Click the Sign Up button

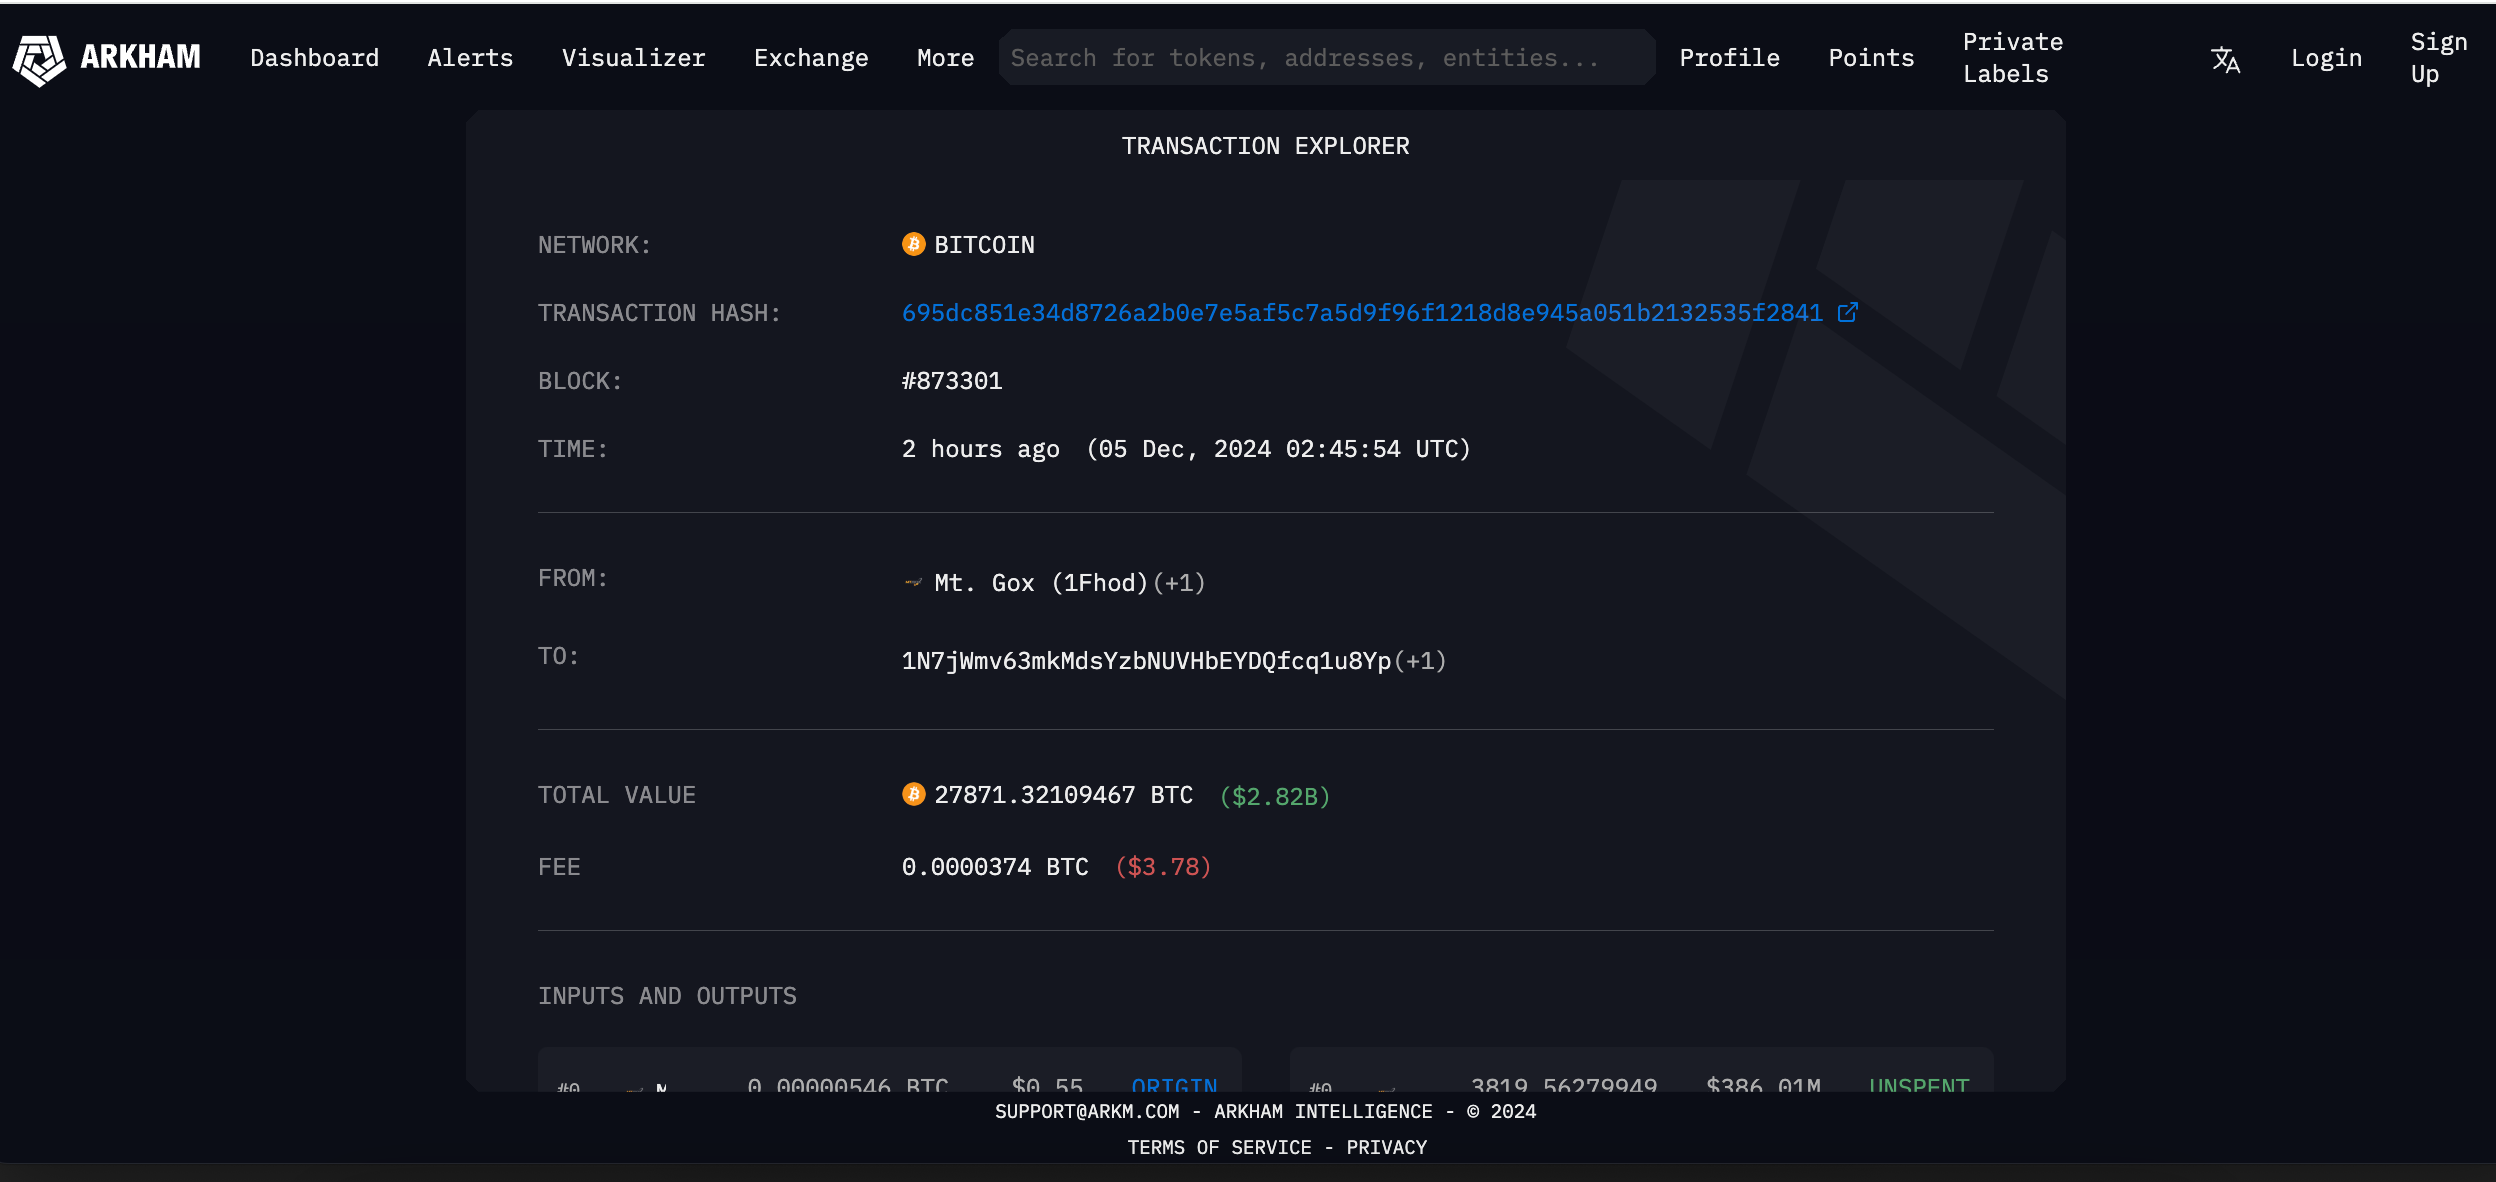[x=2438, y=58]
